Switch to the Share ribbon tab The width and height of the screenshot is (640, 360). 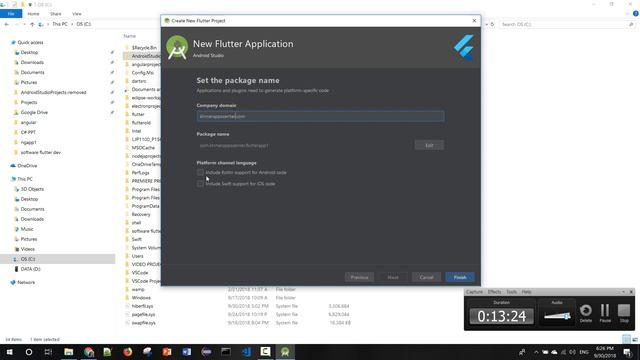(56, 13)
